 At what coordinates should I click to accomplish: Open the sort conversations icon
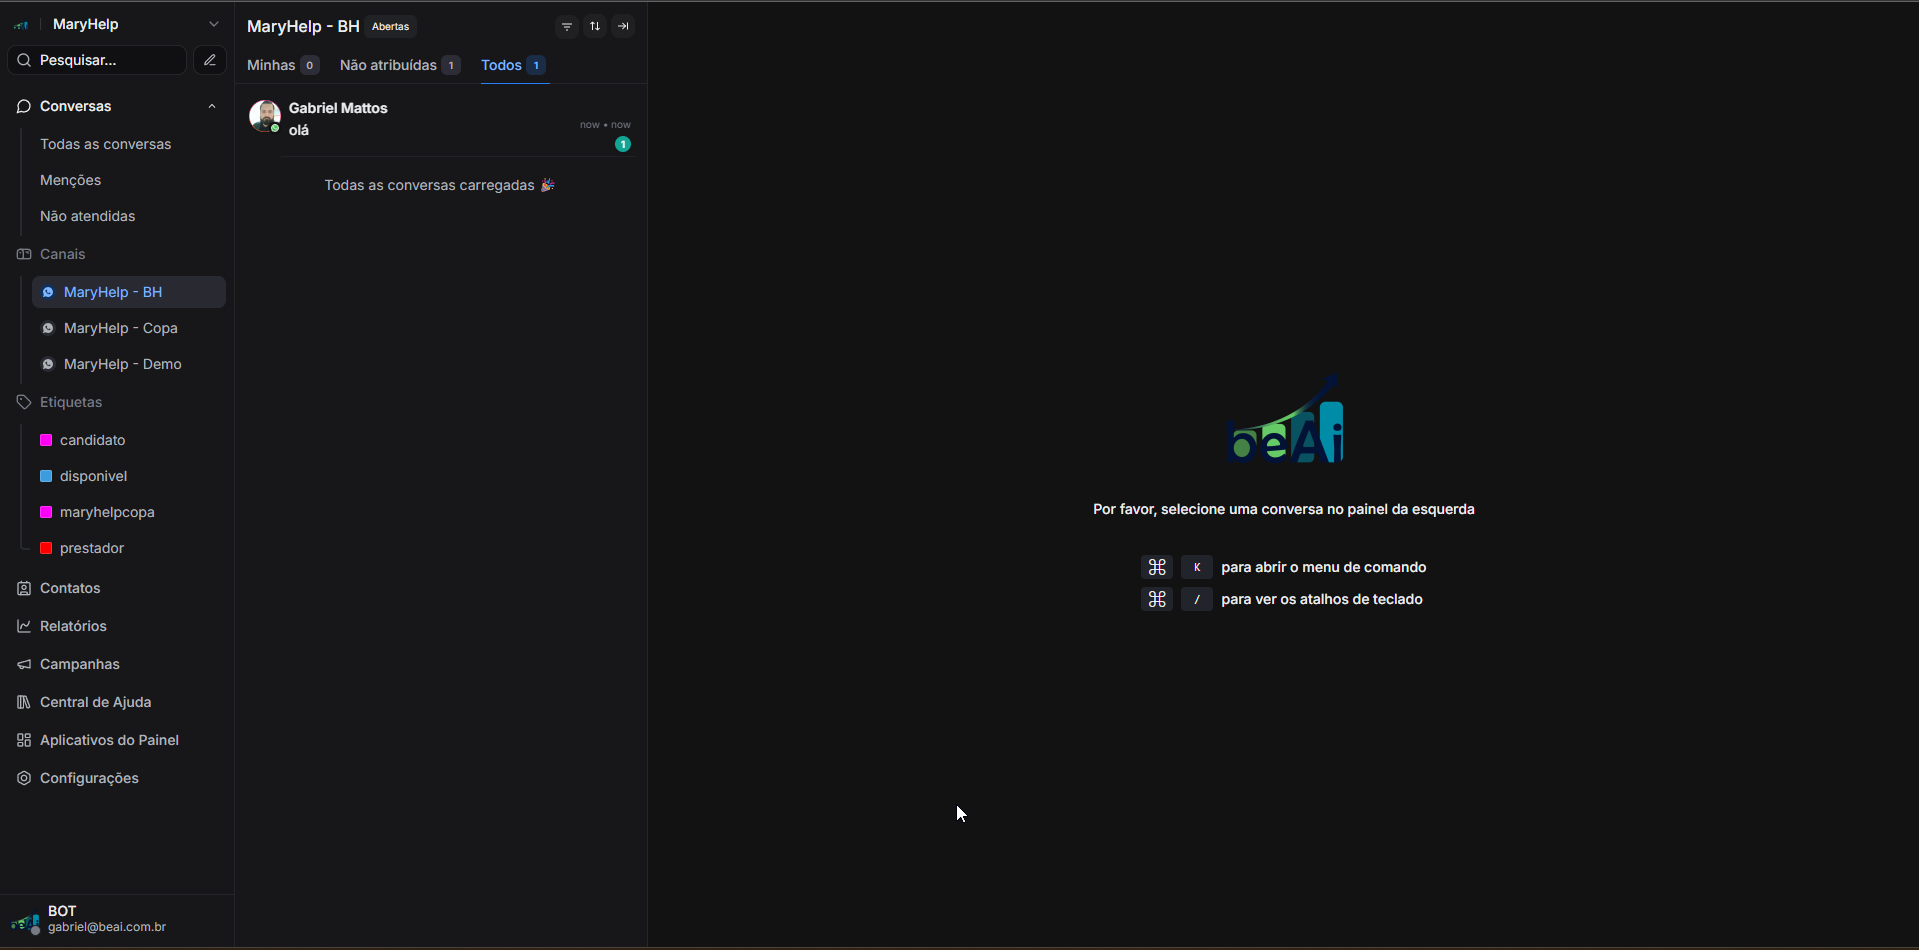595,27
